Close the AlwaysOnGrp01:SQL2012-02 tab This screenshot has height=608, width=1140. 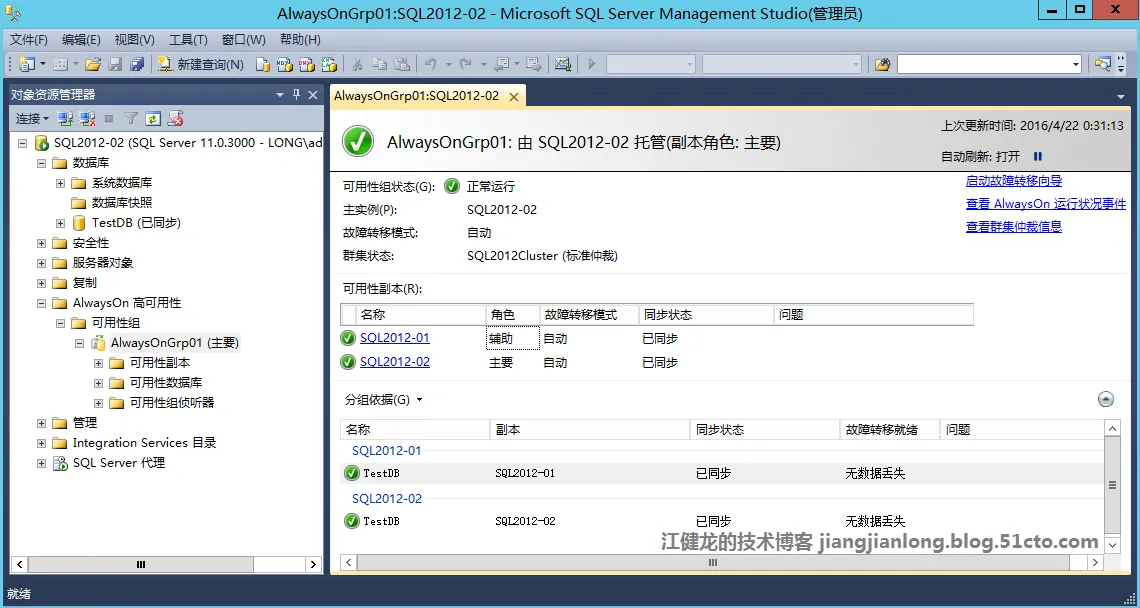tap(513, 97)
